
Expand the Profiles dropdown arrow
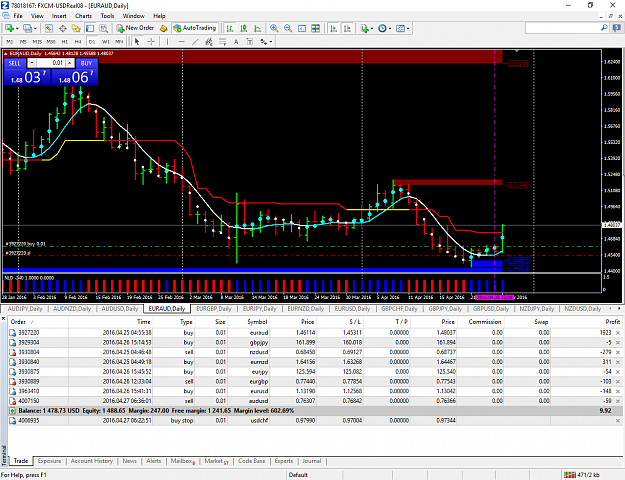(x=35, y=28)
